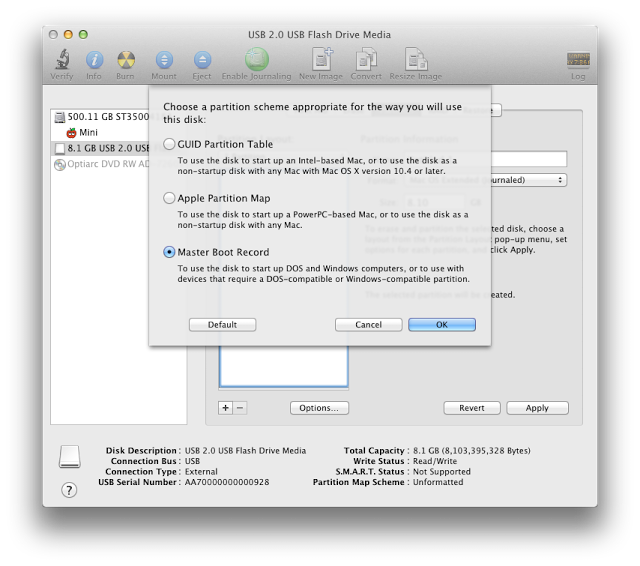640x566 pixels.
Task: Click the Options... button
Action: (319, 408)
